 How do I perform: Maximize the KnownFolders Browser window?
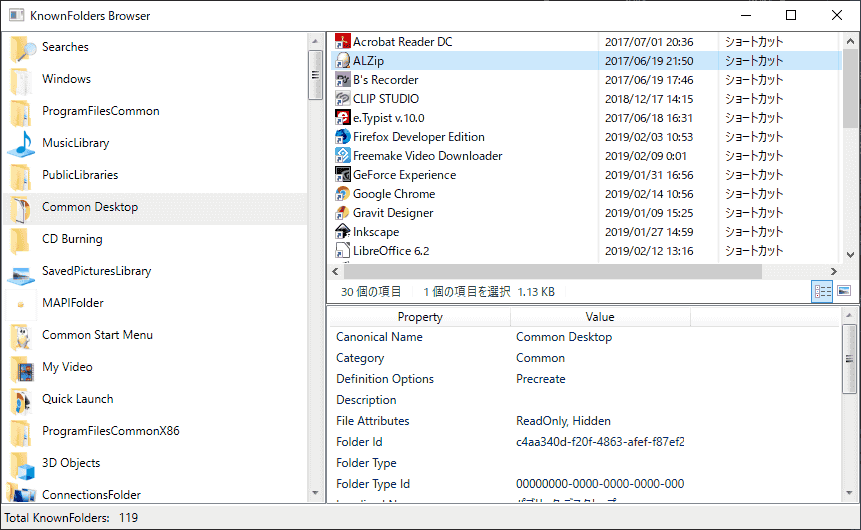791,15
